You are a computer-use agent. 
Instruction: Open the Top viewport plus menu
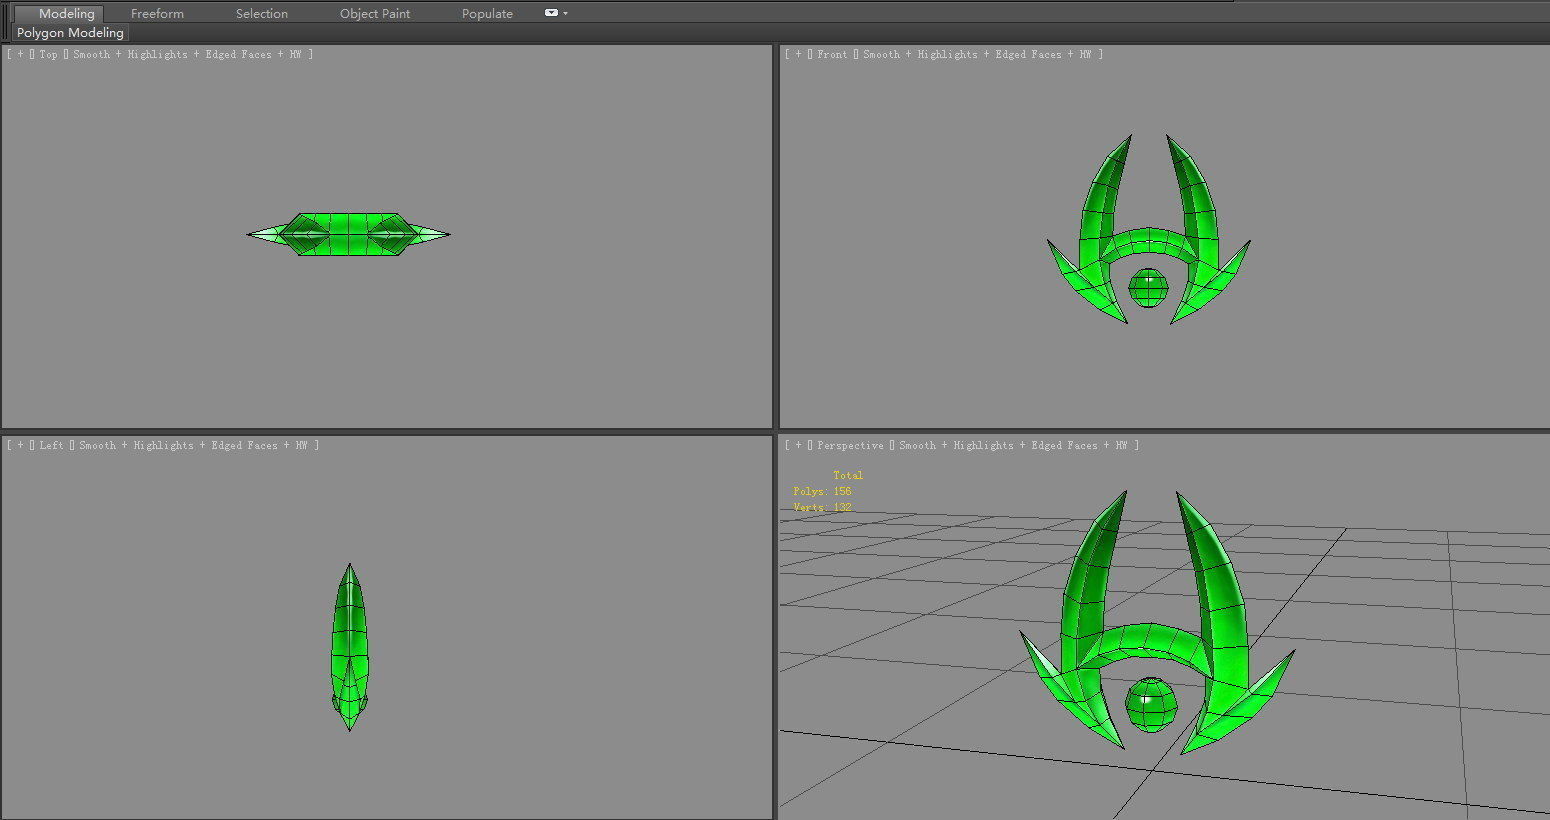pyautogui.click(x=20, y=55)
